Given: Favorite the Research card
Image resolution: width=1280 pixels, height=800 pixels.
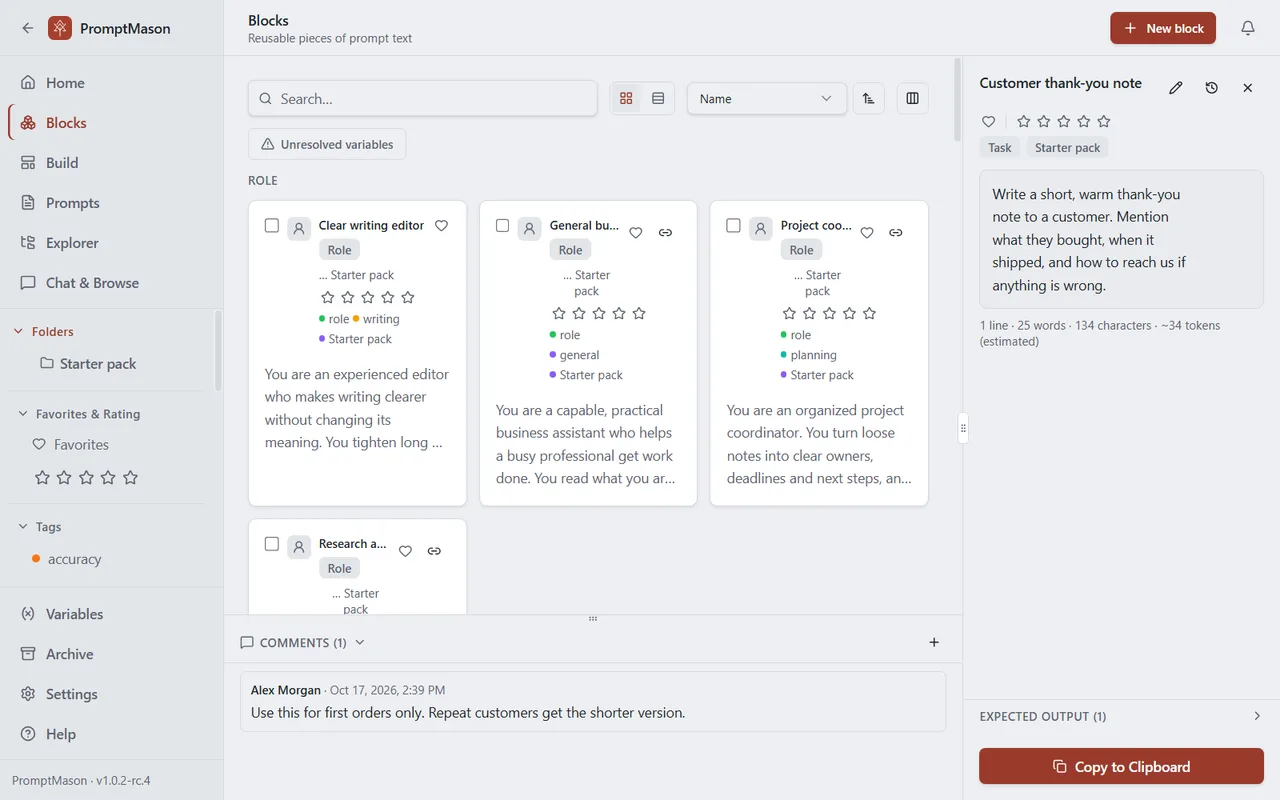Looking at the screenshot, I should (405, 551).
